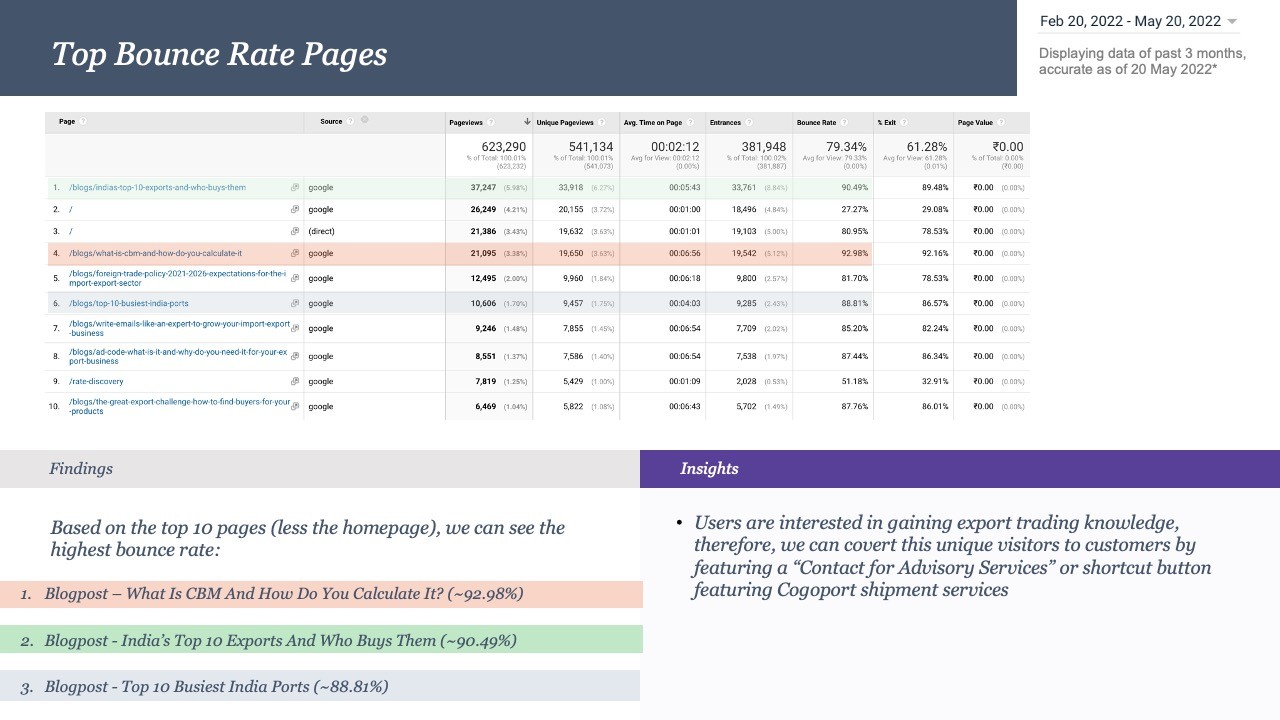
Task: Open /blogs/top-10-busiest-india-ports link
Action: point(128,304)
